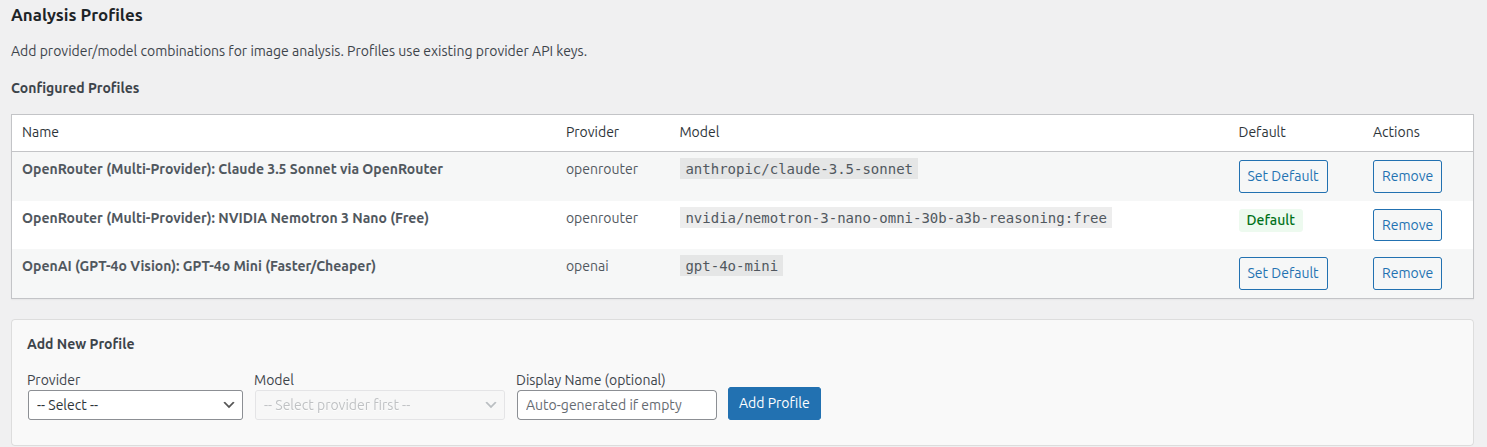The width and height of the screenshot is (1487, 447).
Task: Set GPT-4o Mini profile as default
Action: 1283,273
